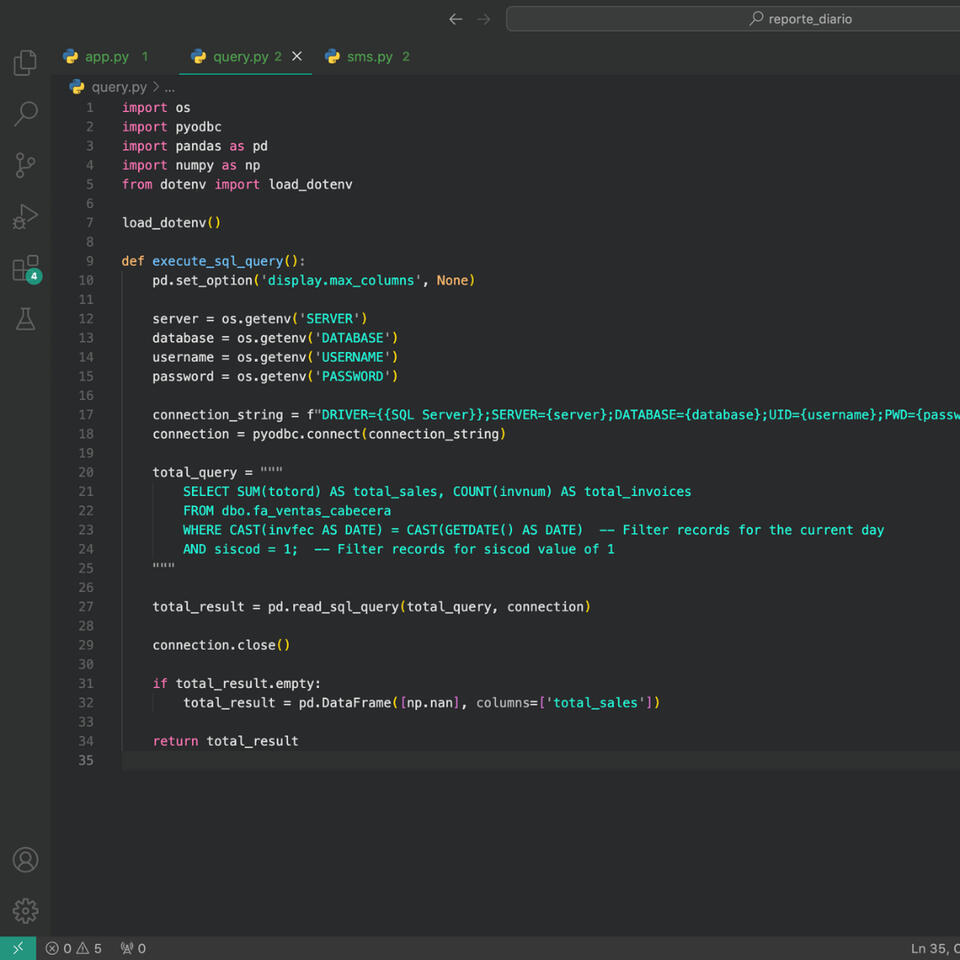Open the Manage gear menu
This screenshot has height=960, width=960.
point(25,911)
